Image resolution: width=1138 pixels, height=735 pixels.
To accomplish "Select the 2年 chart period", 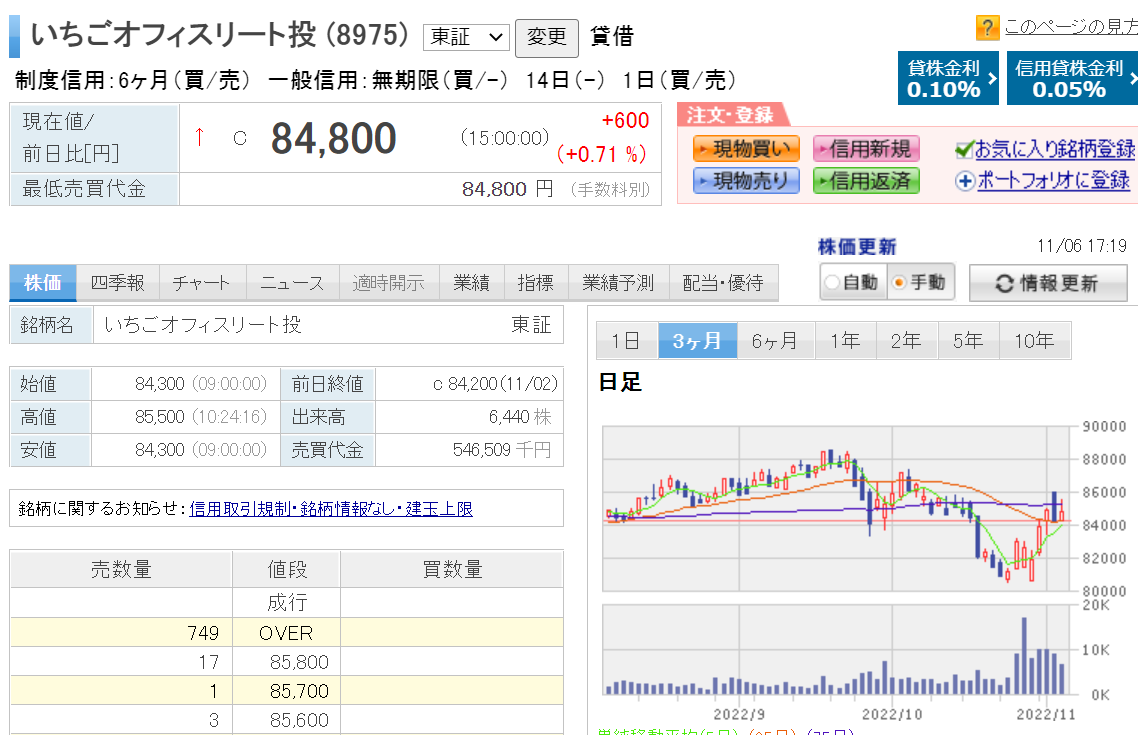I will coord(907,341).
